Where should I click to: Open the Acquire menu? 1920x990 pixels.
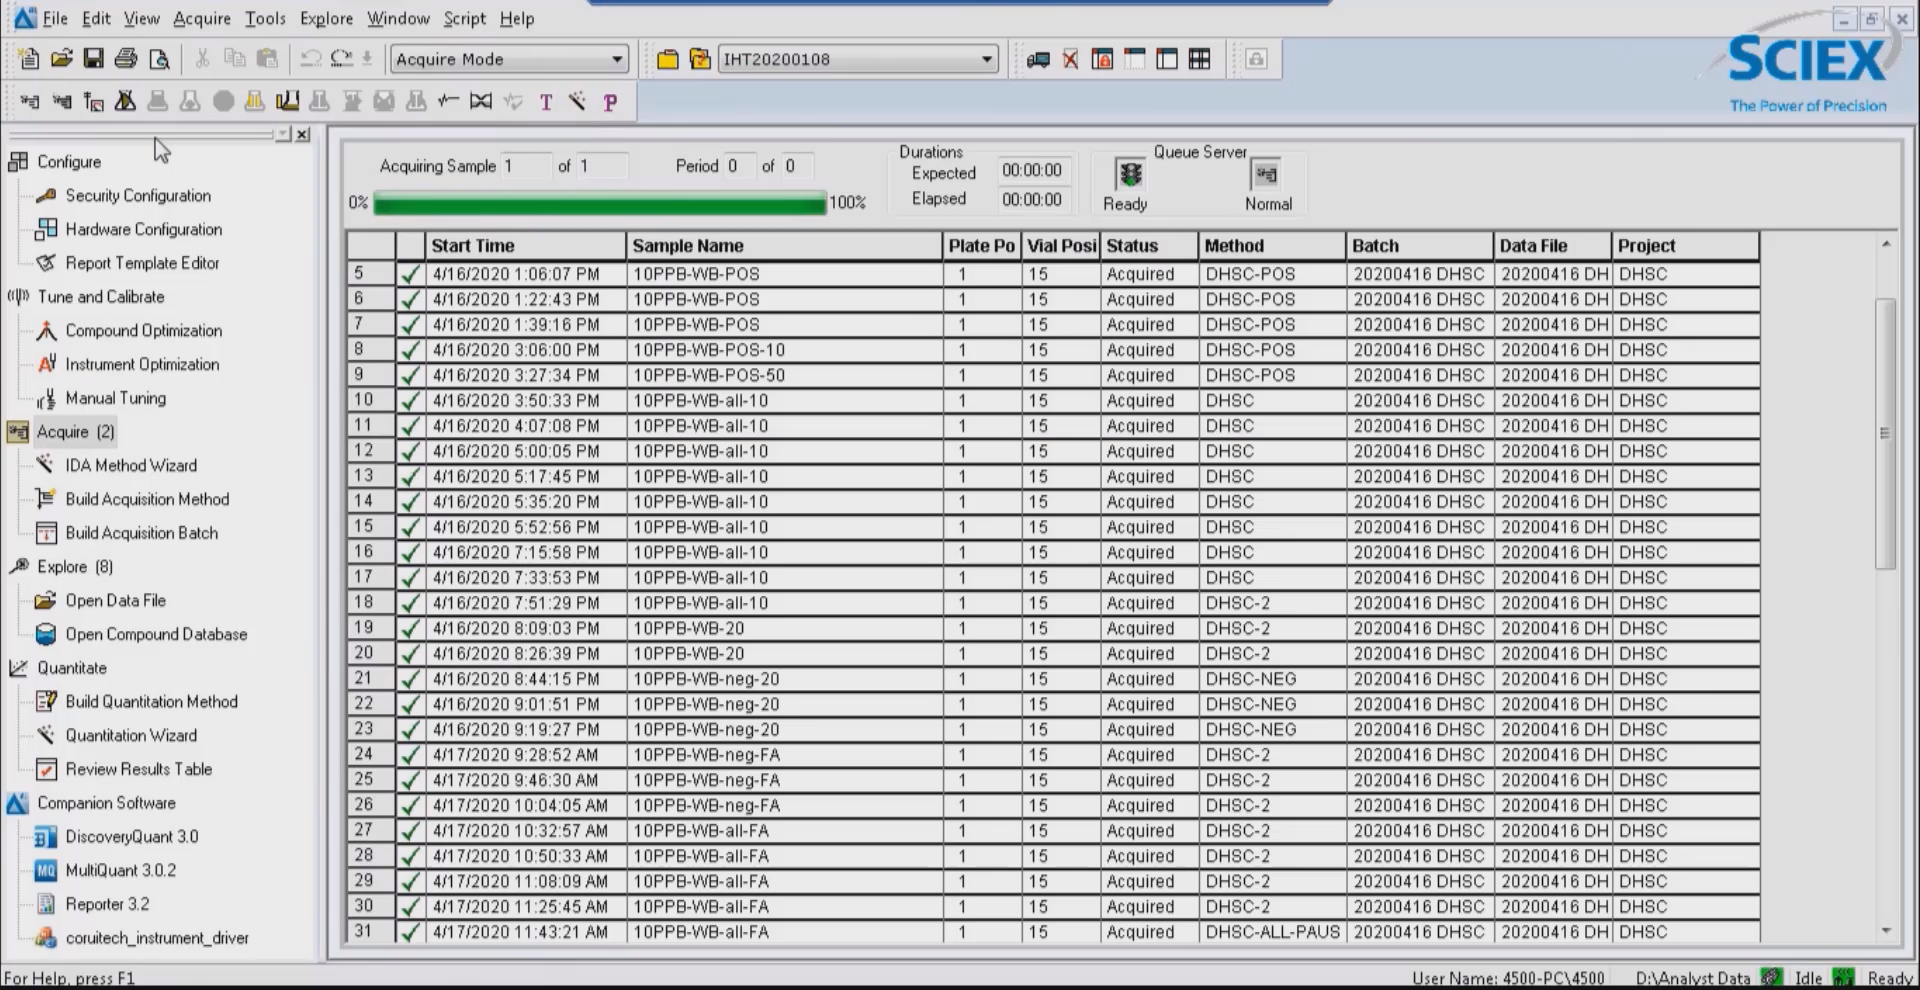[x=201, y=18]
